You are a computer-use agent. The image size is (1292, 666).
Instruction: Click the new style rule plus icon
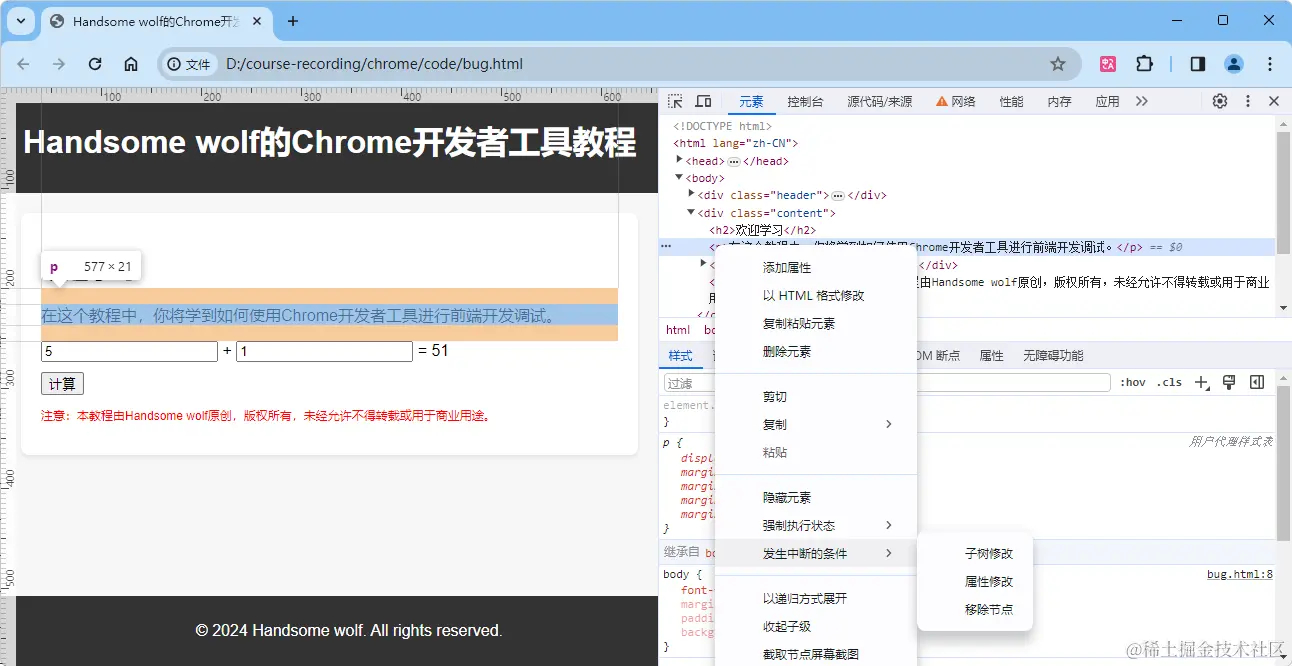click(x=1203, y=382)
